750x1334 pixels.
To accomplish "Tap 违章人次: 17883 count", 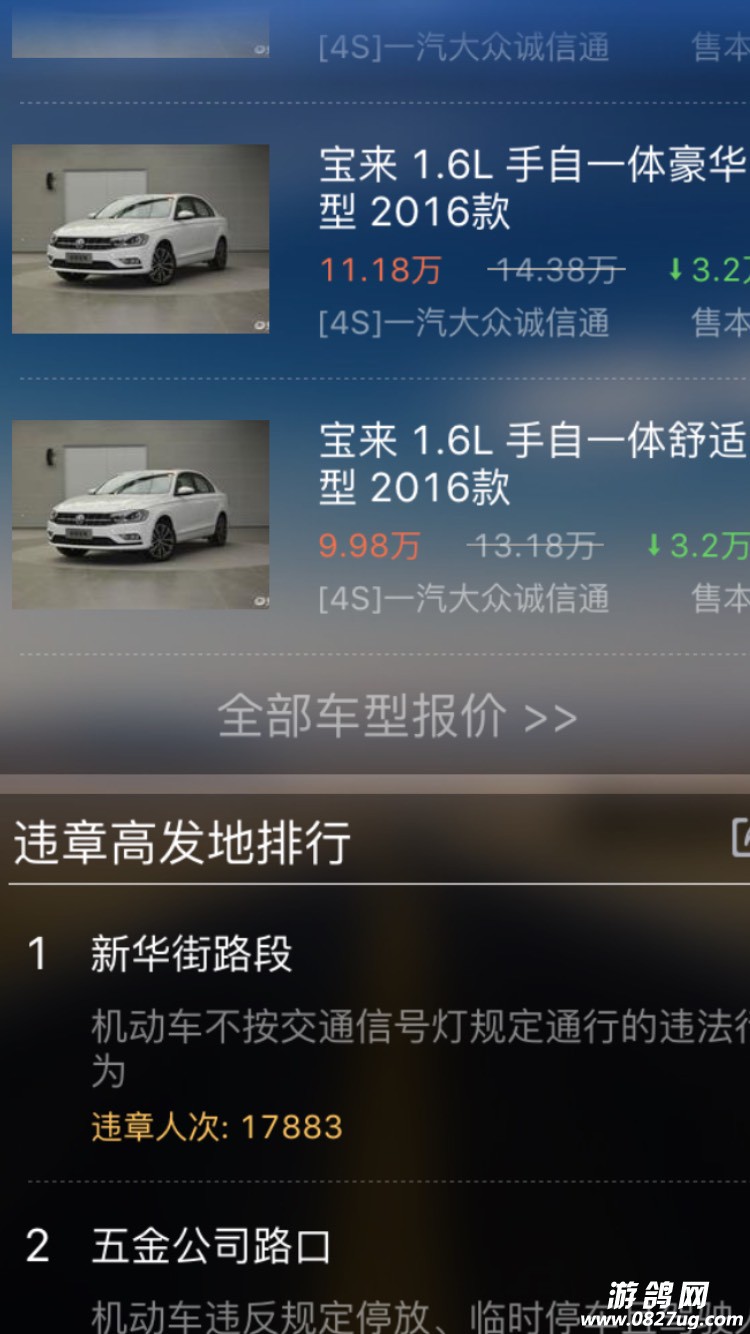I will click(x=217, y=1127).
